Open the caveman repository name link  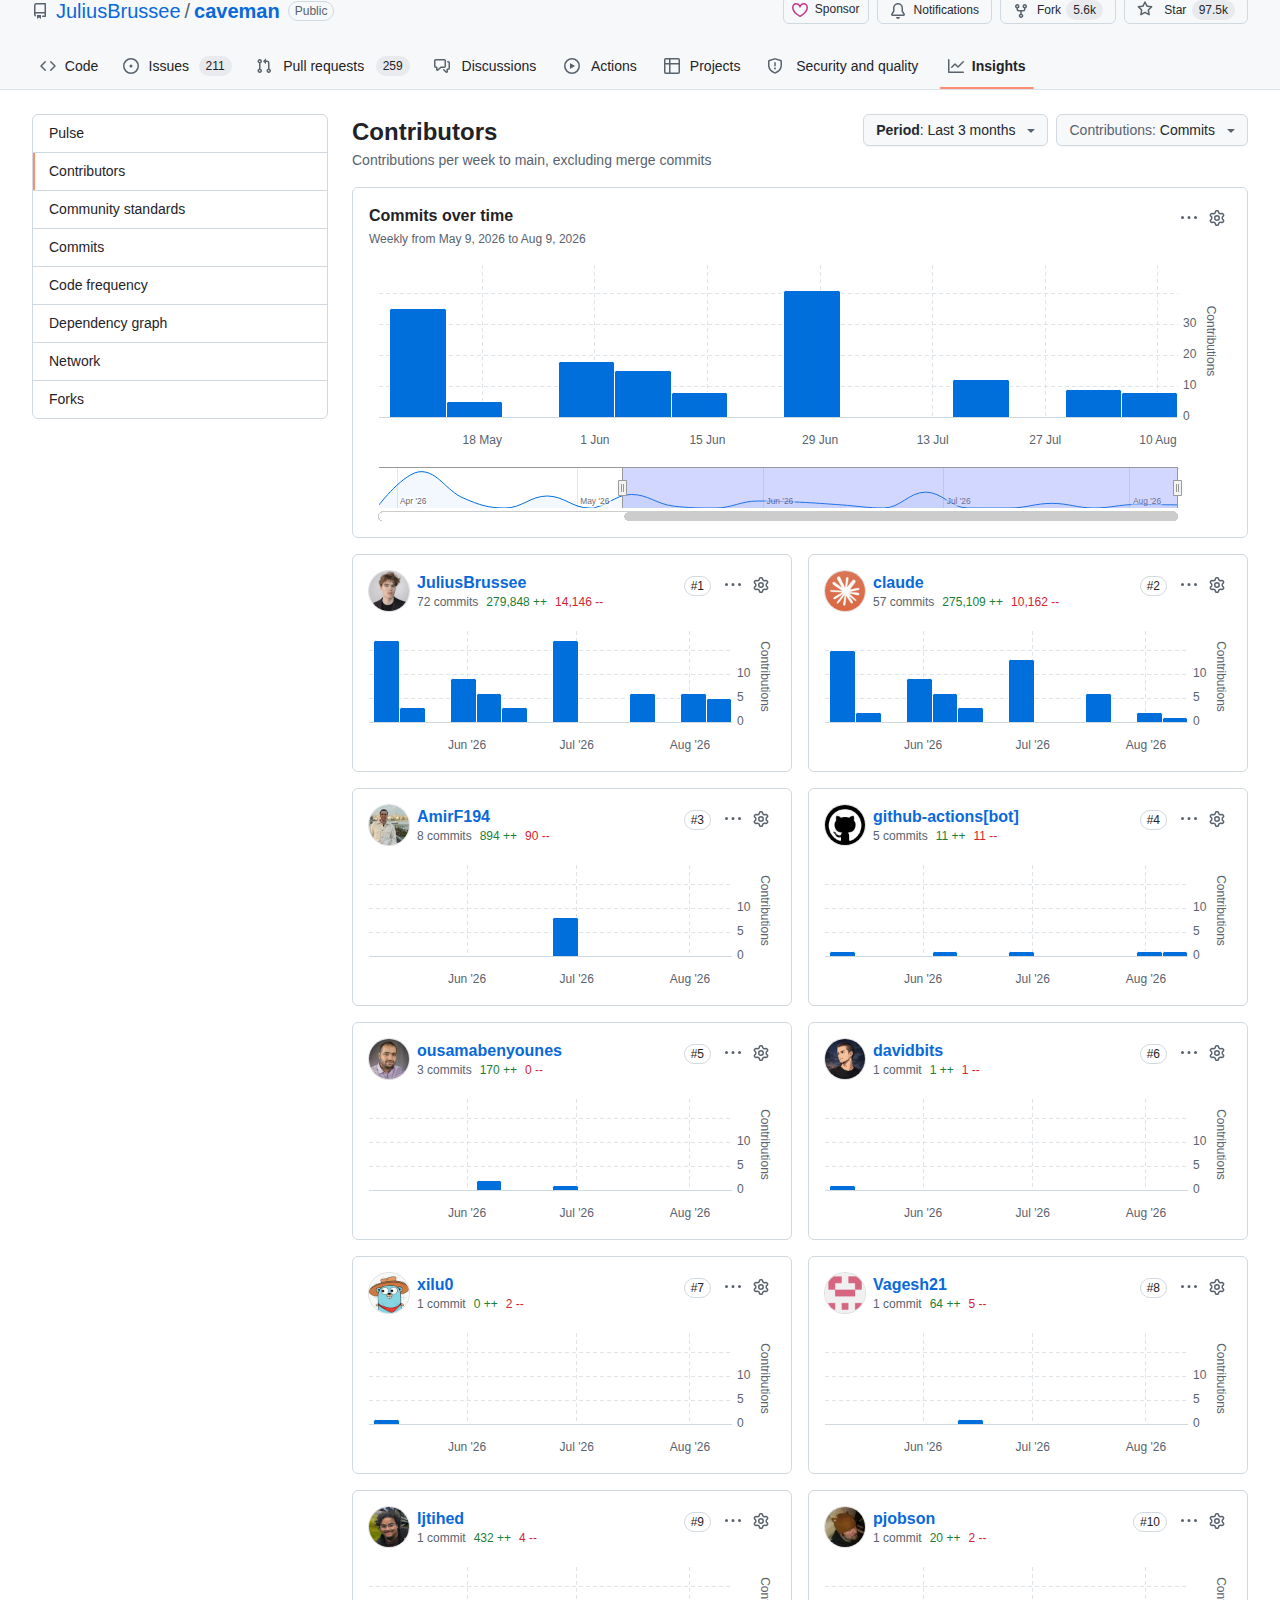coord(237,11)
